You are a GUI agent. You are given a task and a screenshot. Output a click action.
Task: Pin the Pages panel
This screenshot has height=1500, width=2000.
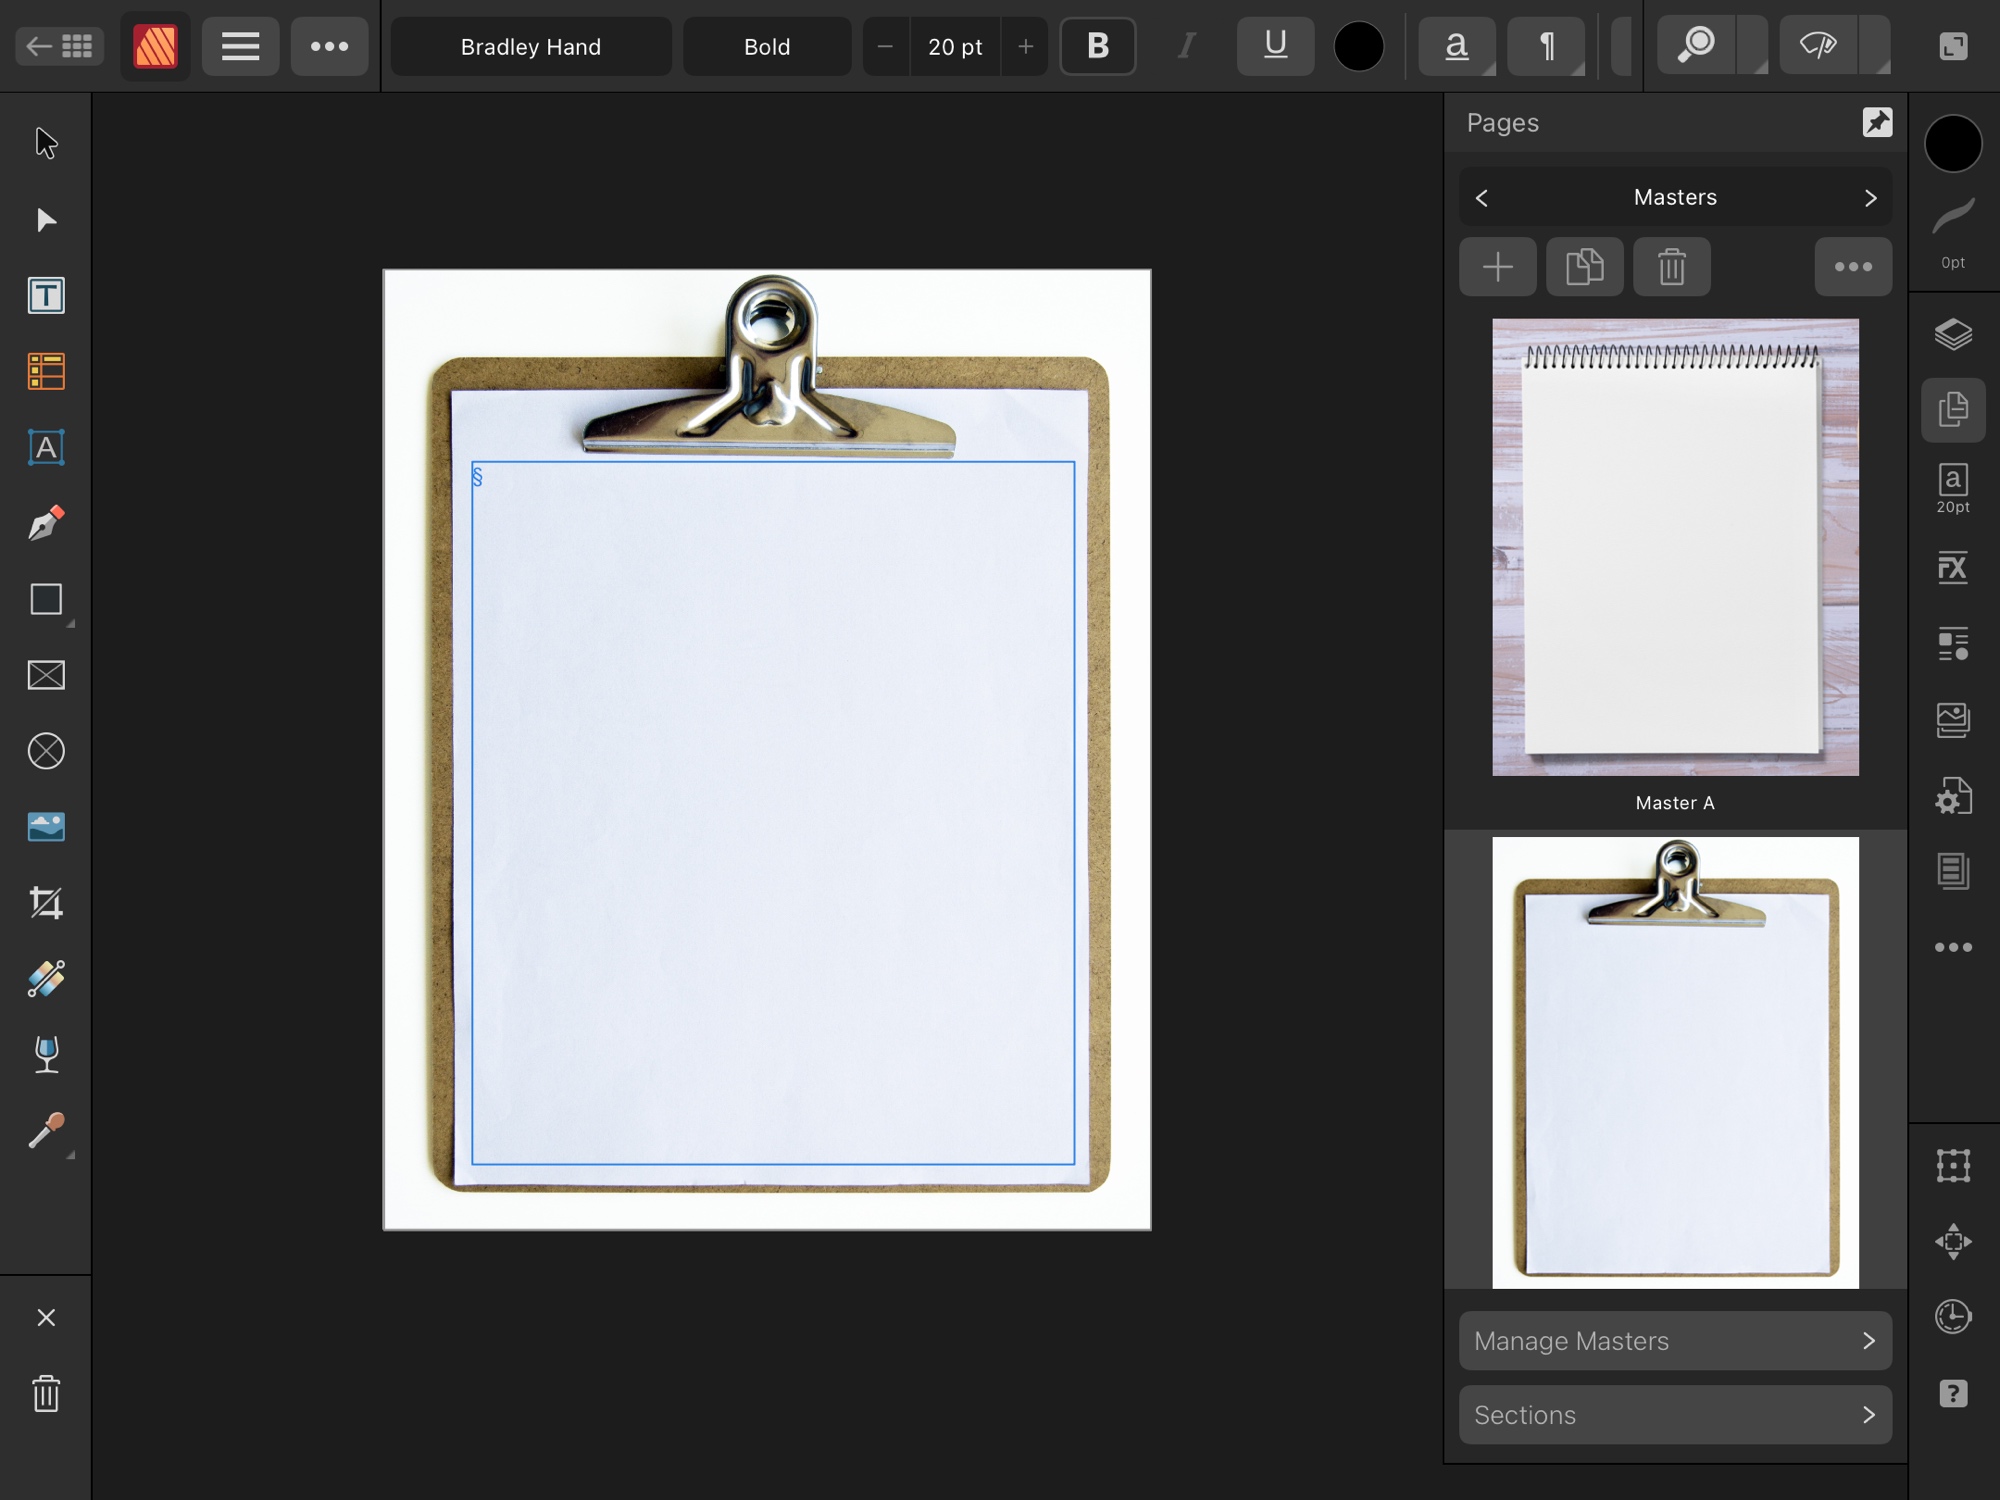[x=1877, y=122]
